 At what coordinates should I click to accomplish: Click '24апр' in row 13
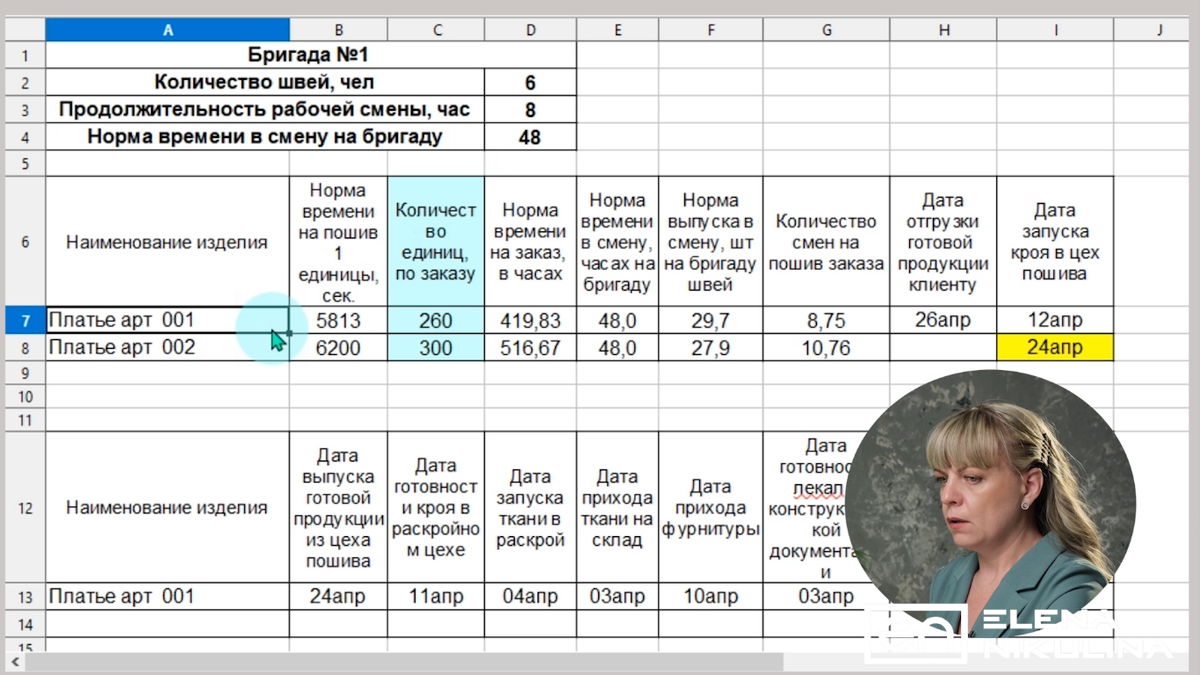(x=339, y=597)
